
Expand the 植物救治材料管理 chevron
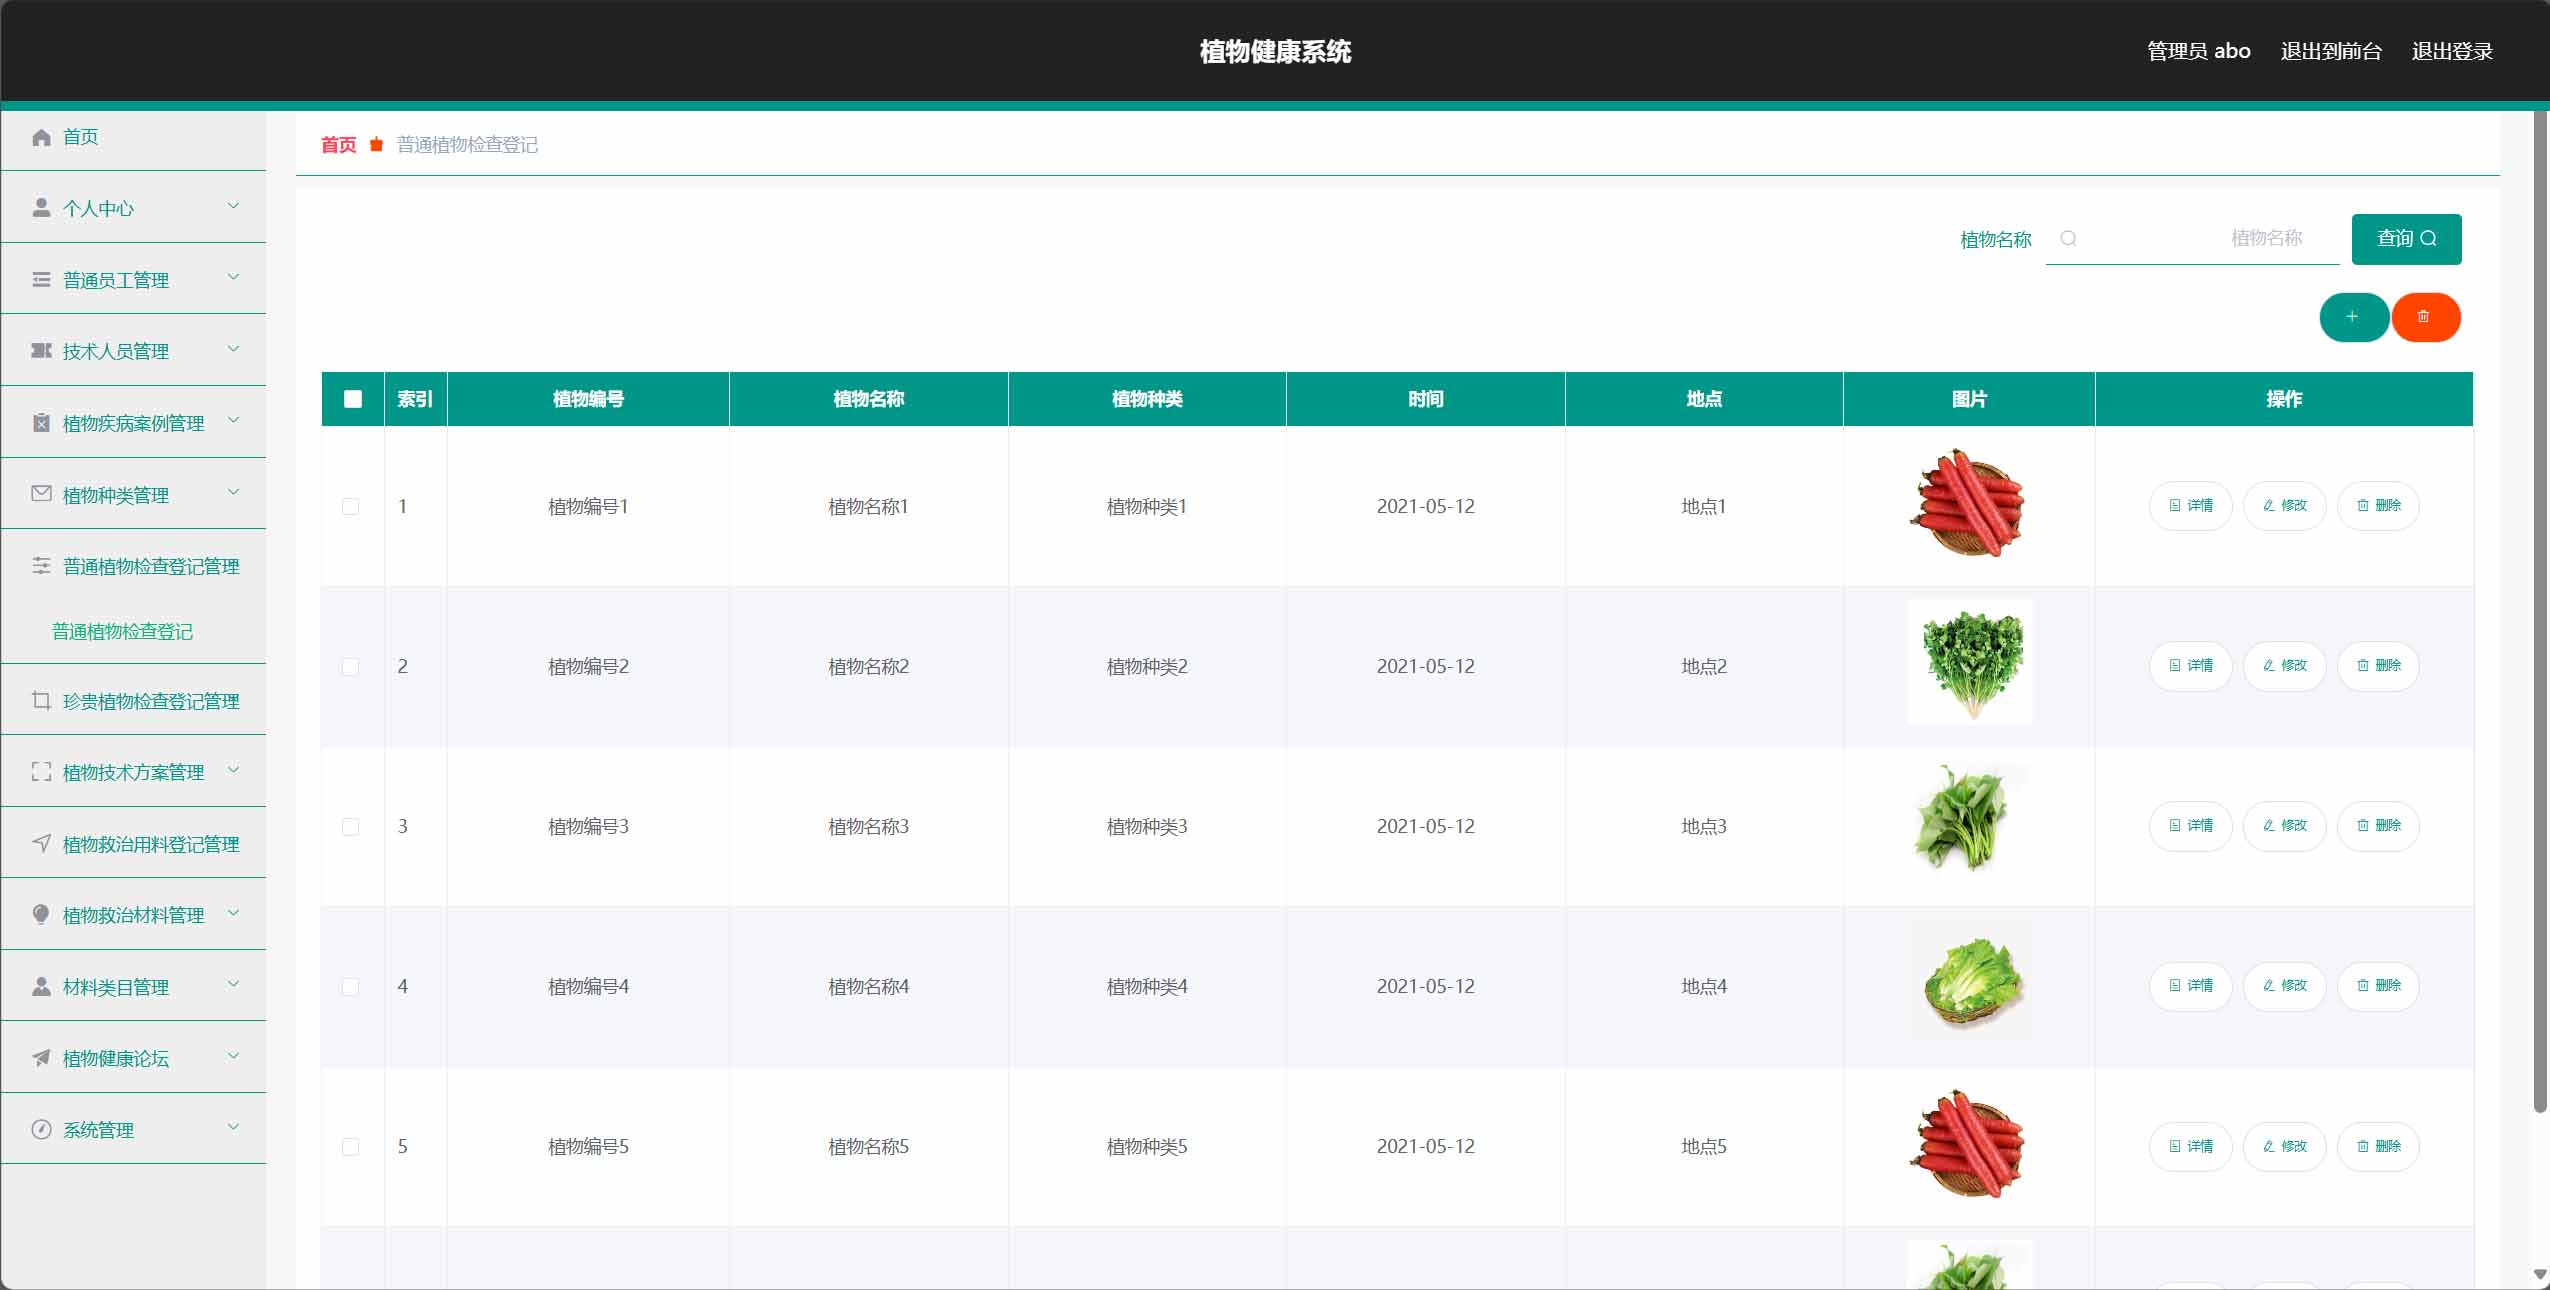tap(233, 913)
